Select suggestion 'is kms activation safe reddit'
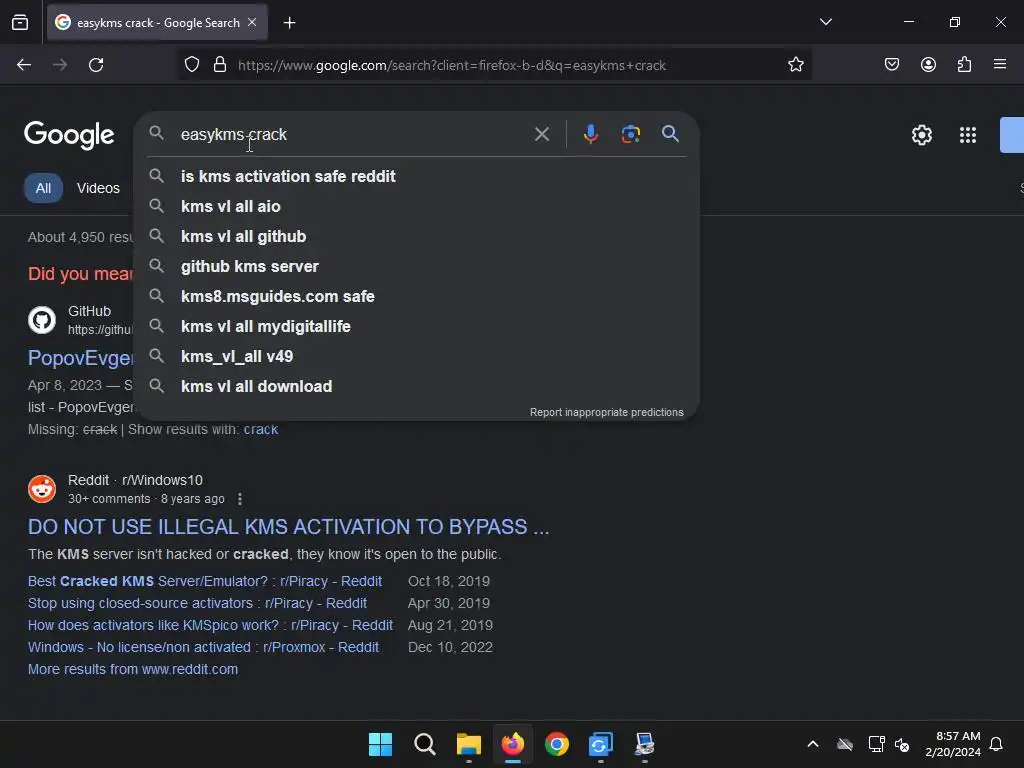Image resolution: width=1024 pixels, height=768 pixels. pyautogui.click(x=417, y=176)
